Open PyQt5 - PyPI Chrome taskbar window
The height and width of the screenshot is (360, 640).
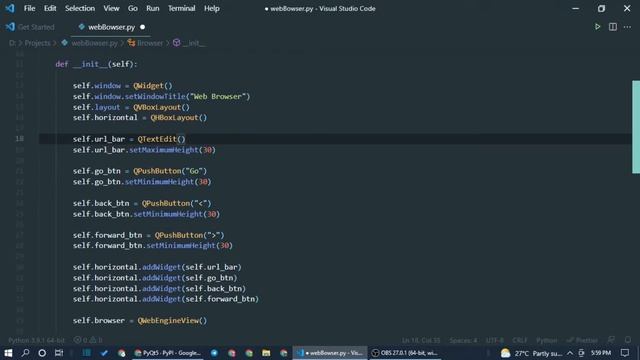[167, 353]
